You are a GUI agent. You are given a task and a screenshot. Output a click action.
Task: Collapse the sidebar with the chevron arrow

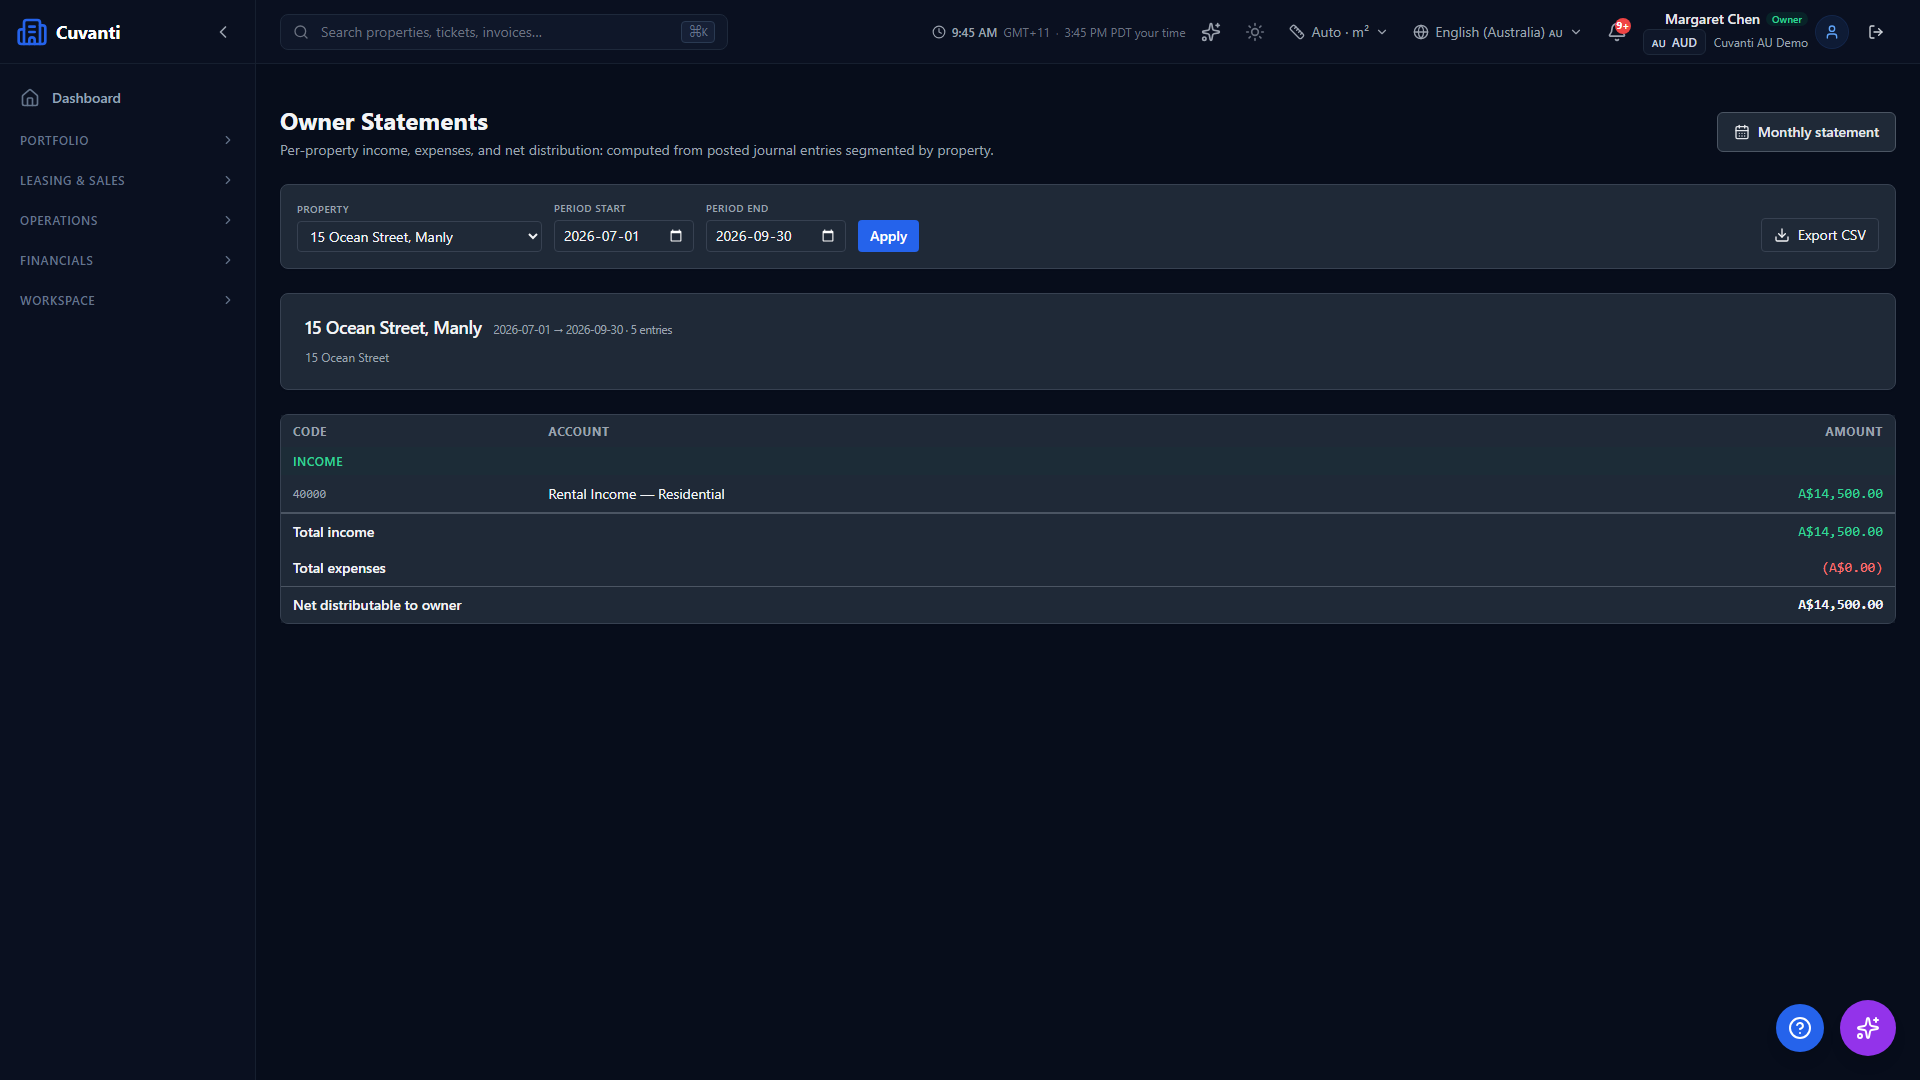tap(223, 32)
